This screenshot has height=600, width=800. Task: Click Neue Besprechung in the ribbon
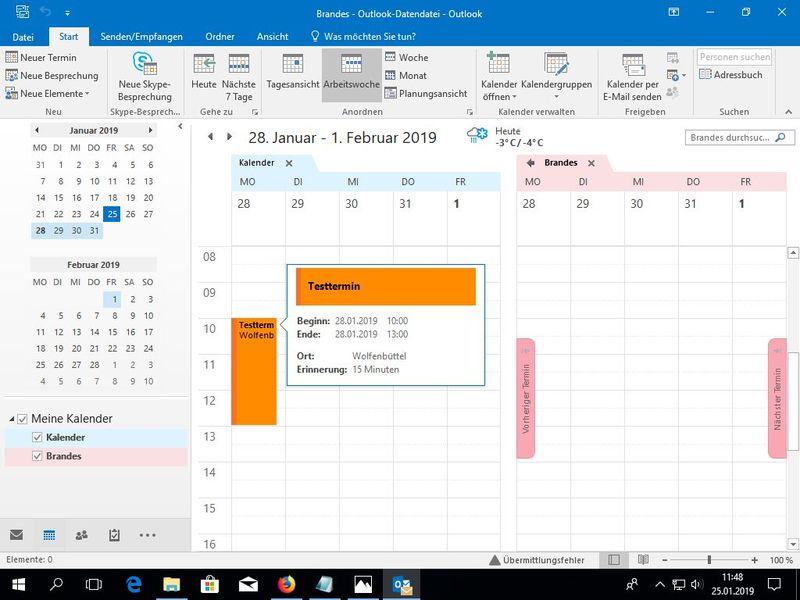[52, 76]
